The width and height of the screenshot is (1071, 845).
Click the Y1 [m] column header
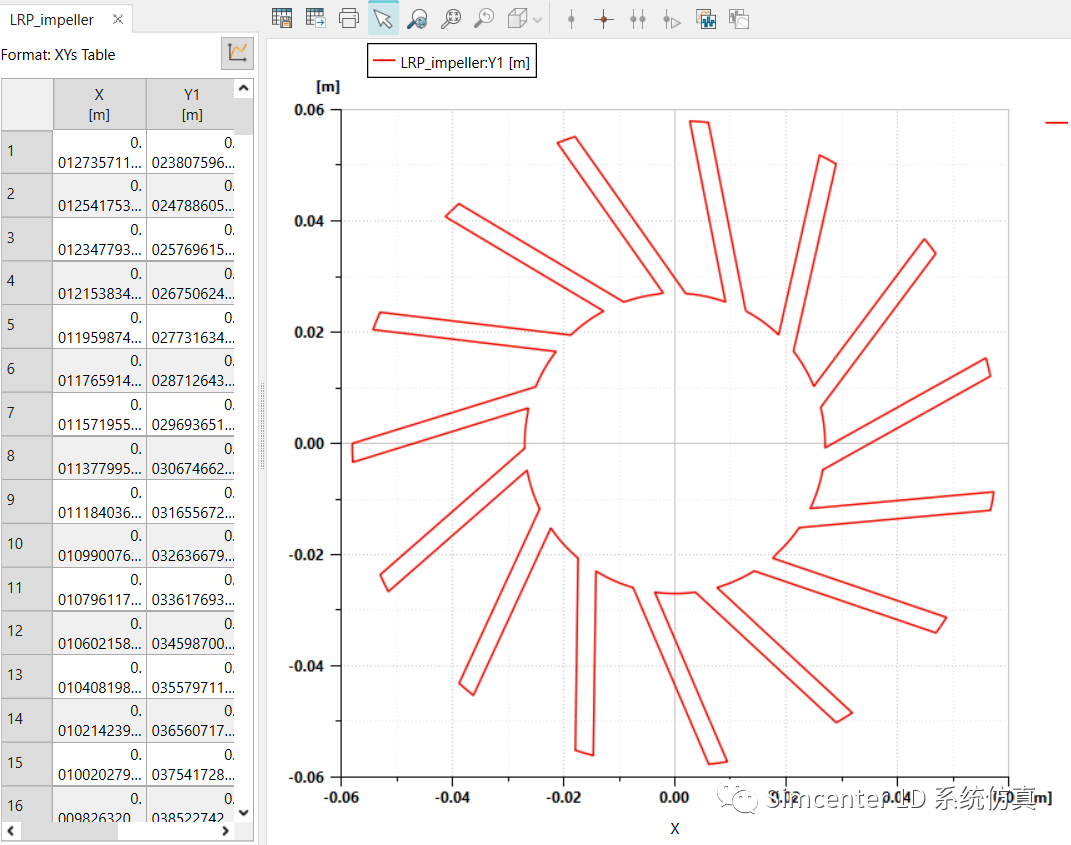tap(191, 104)
